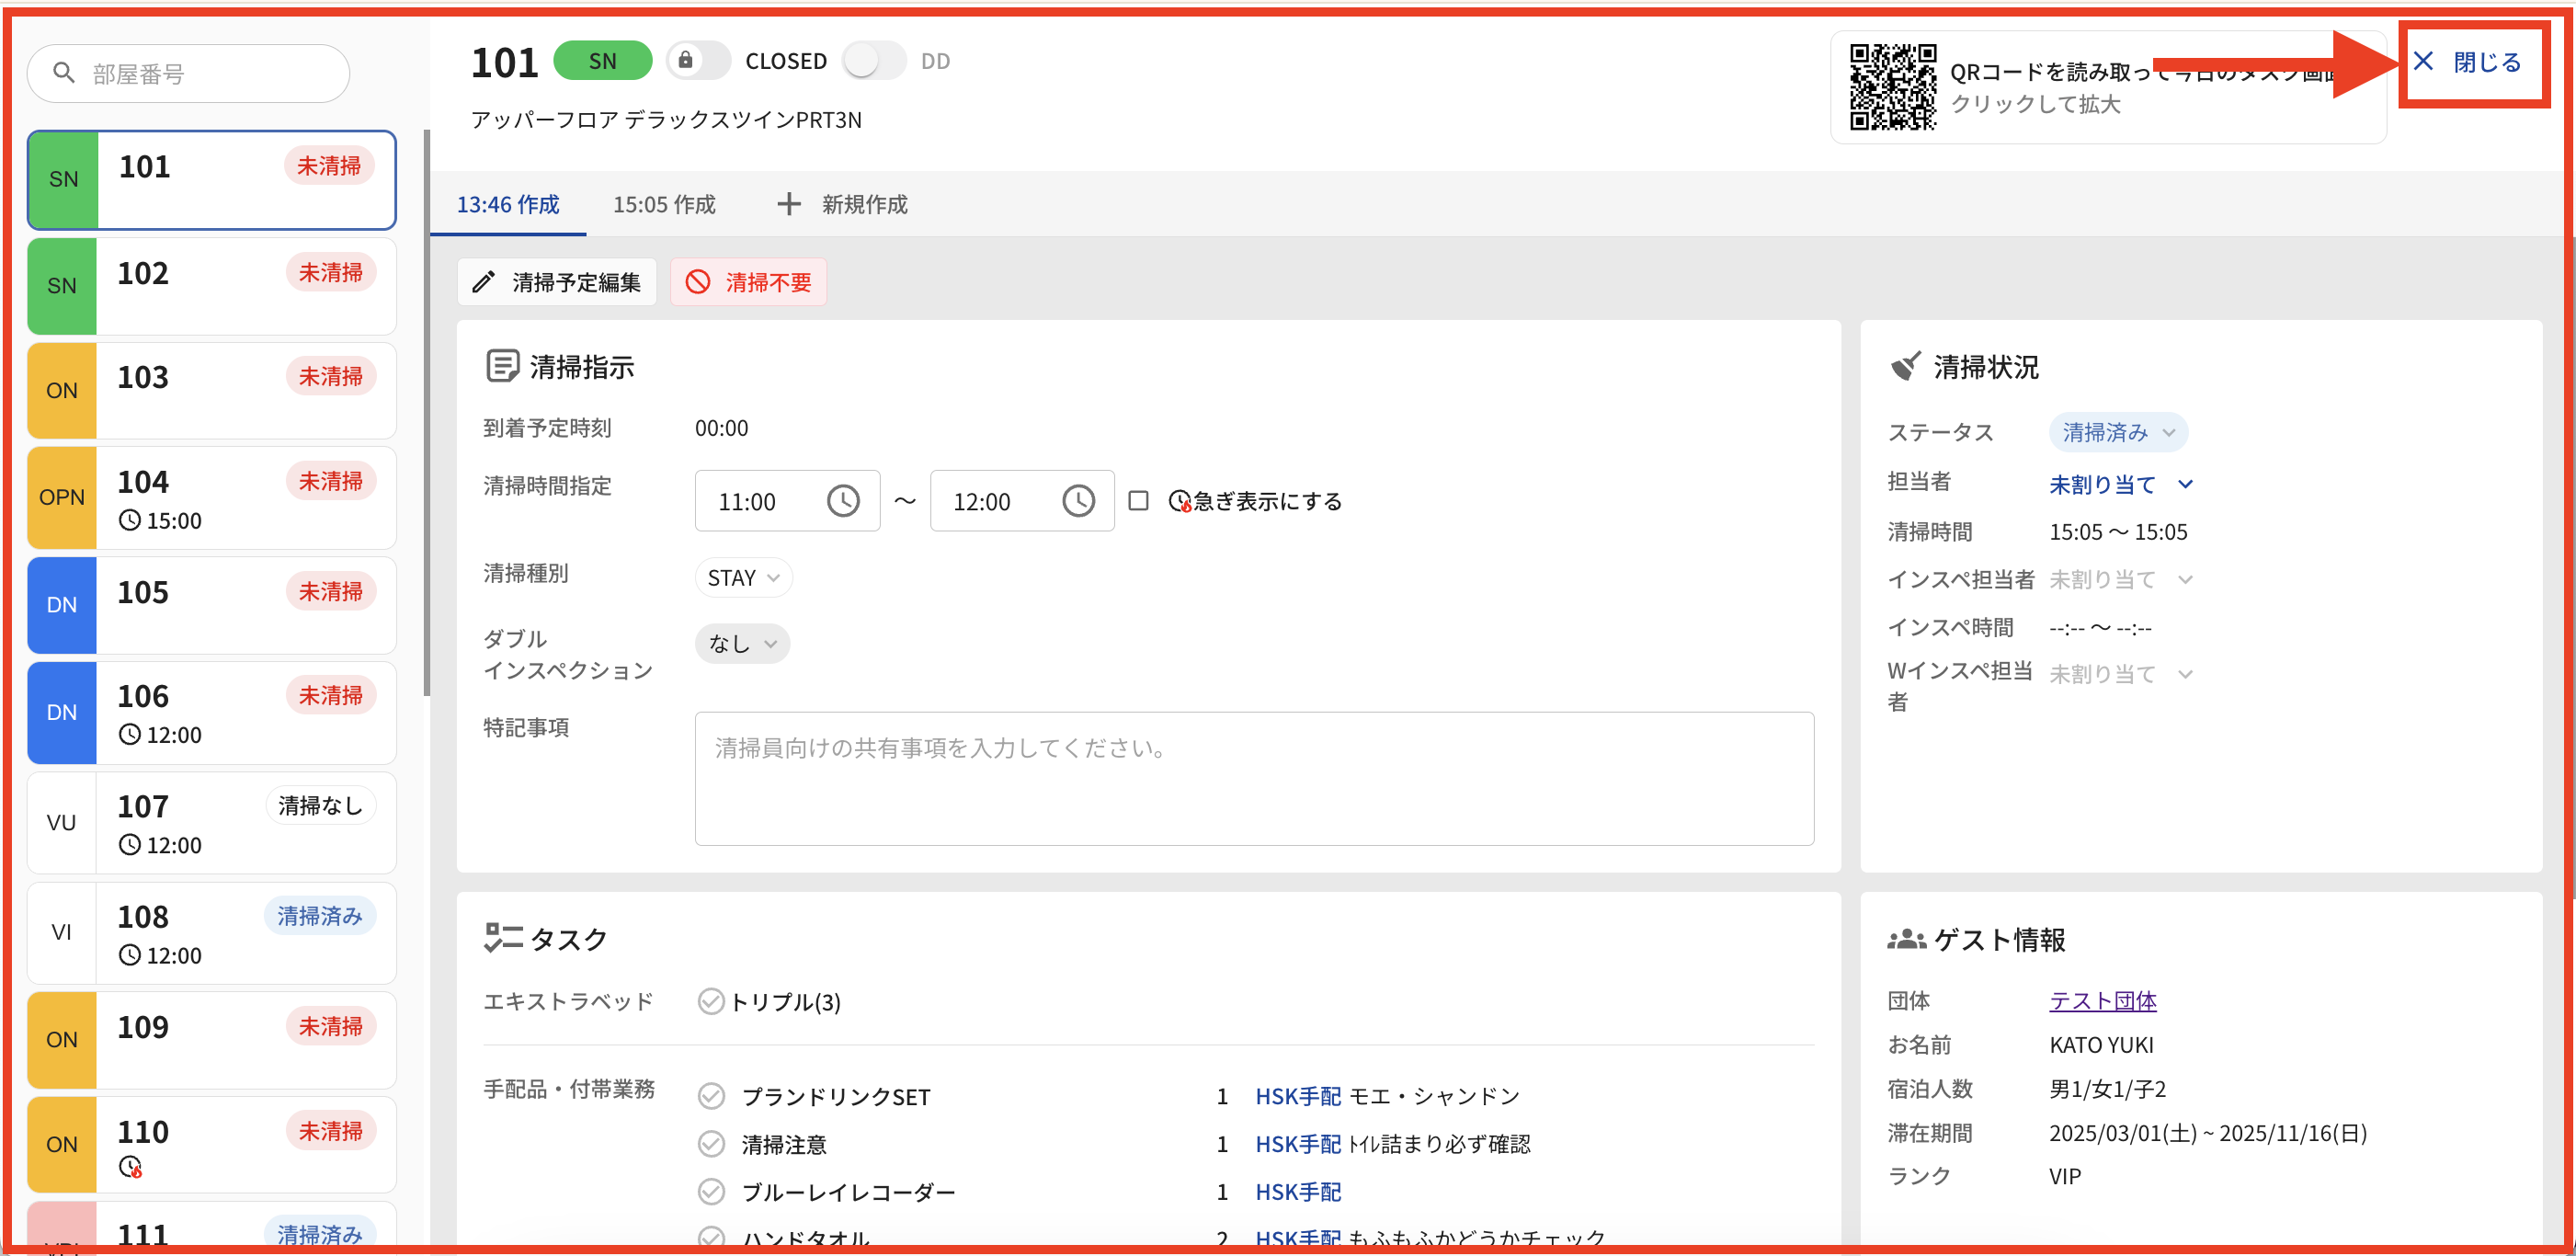This screenshot has height=1256, width=2576.
Task: Click clock icon in 11:00 start time field
Action: [843, 501]
